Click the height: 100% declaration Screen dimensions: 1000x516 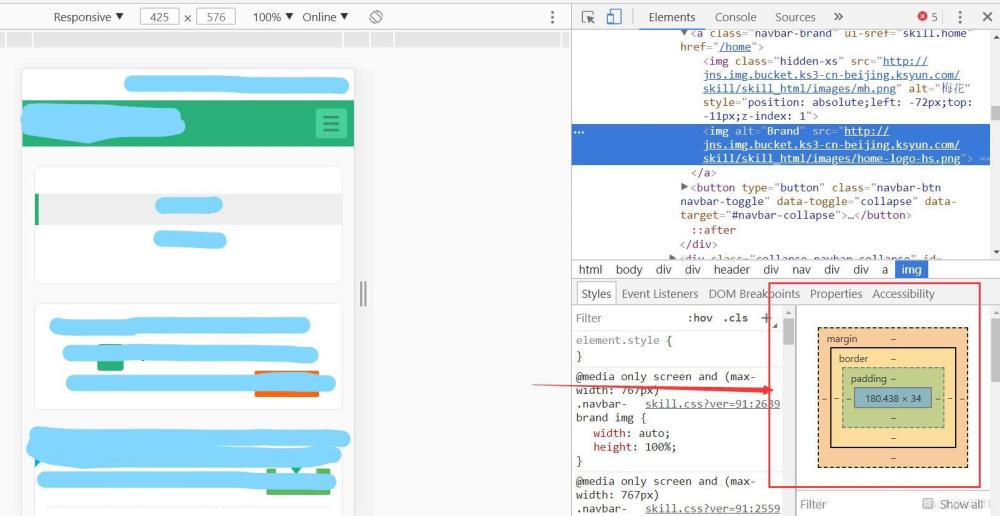[635, 447]
